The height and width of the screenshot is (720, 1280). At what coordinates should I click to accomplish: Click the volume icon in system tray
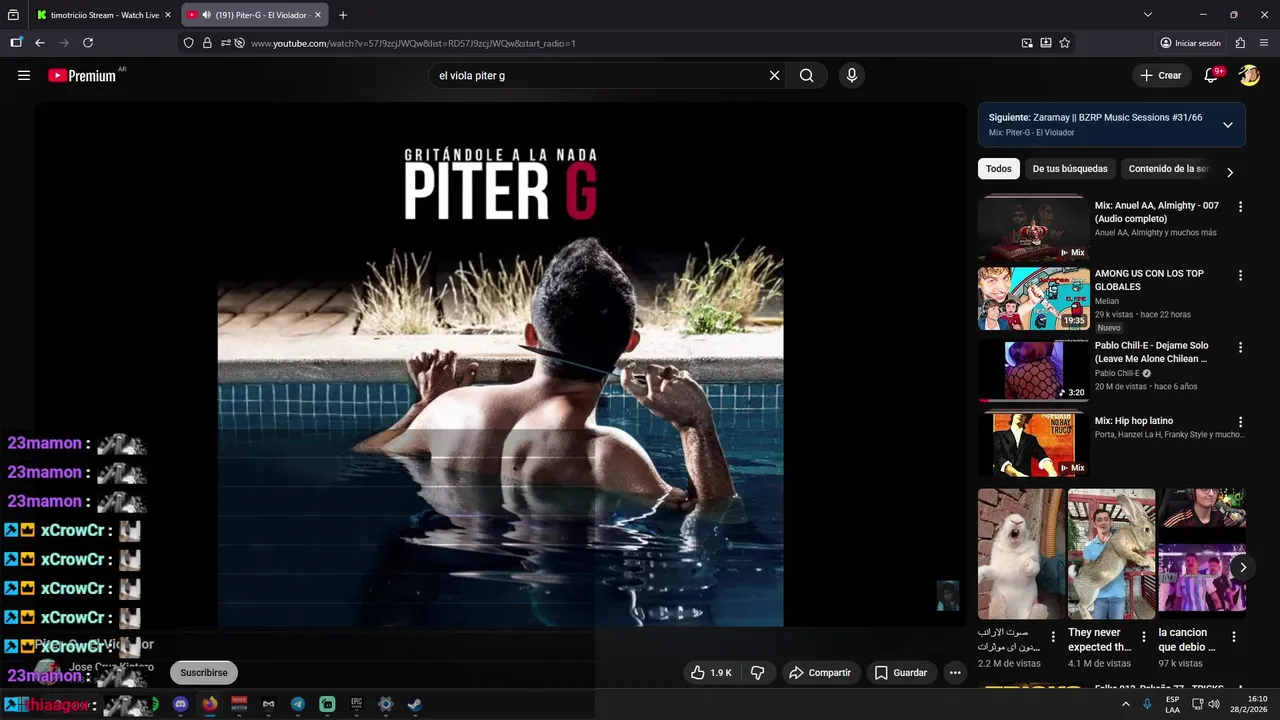point(1214,704)
